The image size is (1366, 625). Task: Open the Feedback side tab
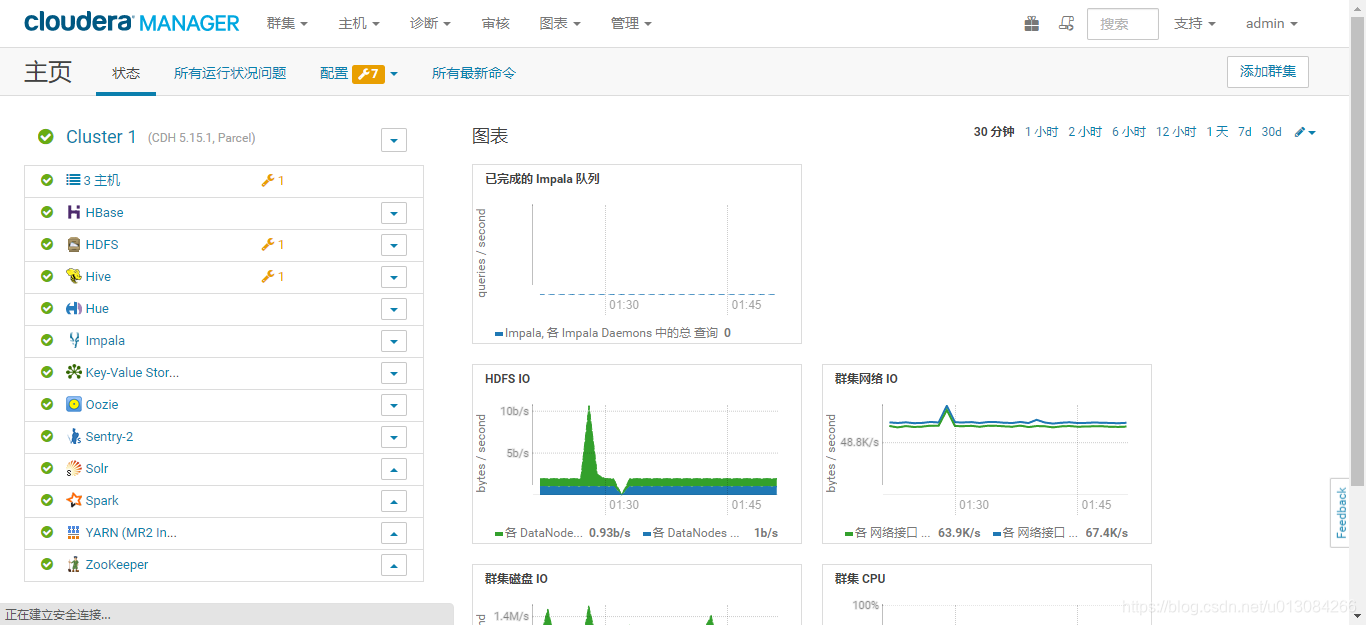(1341, 513)
